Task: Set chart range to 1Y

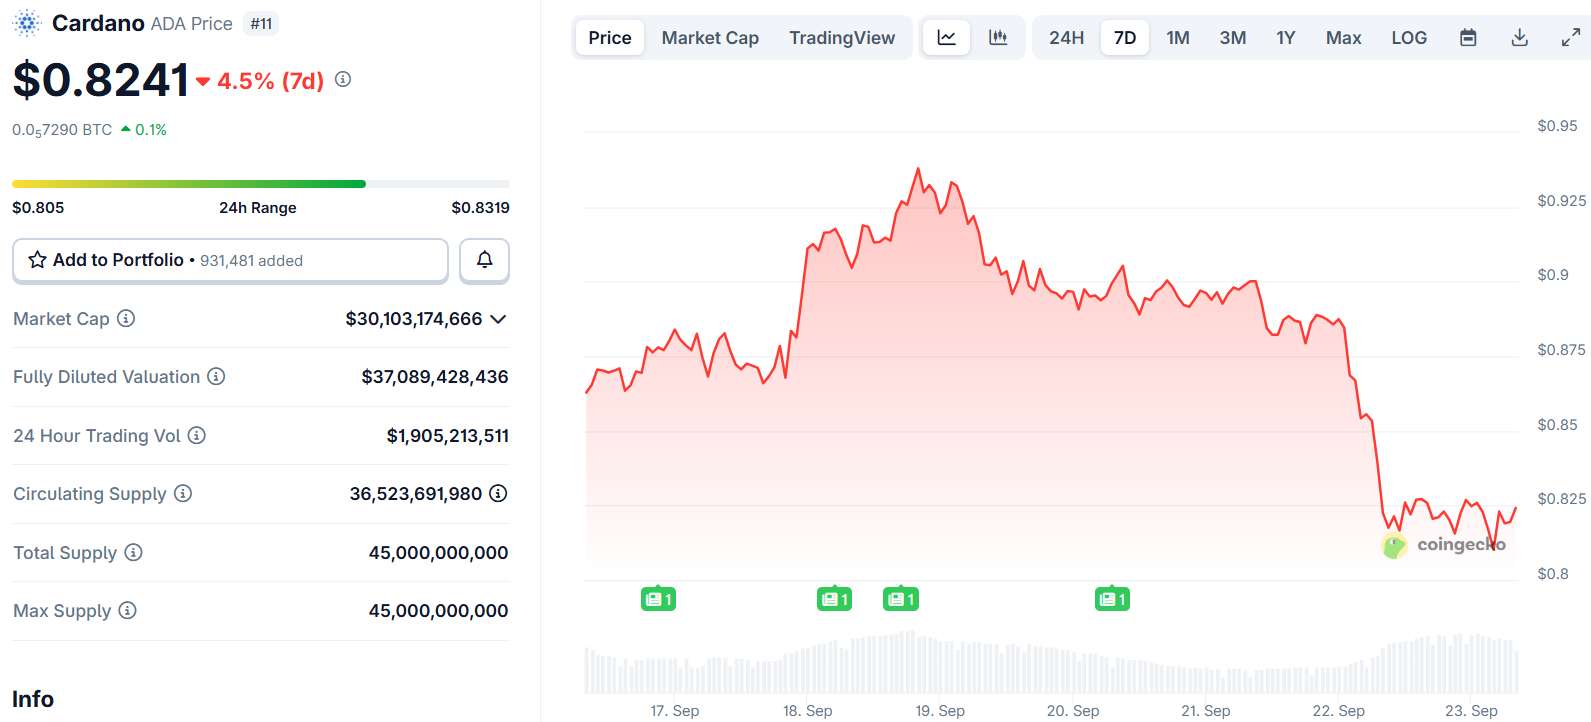Action: pyautogui.click(x=1286, y=38)
